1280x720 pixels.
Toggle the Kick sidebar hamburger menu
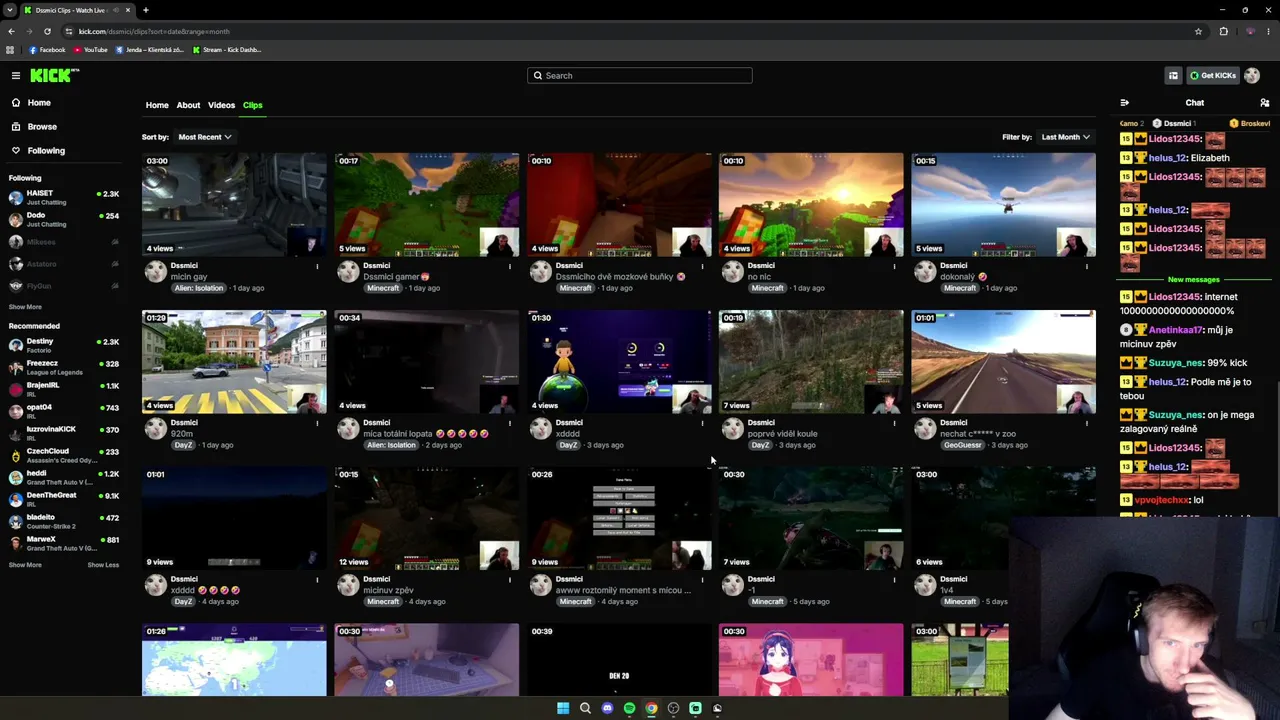[x=16, y=76]
